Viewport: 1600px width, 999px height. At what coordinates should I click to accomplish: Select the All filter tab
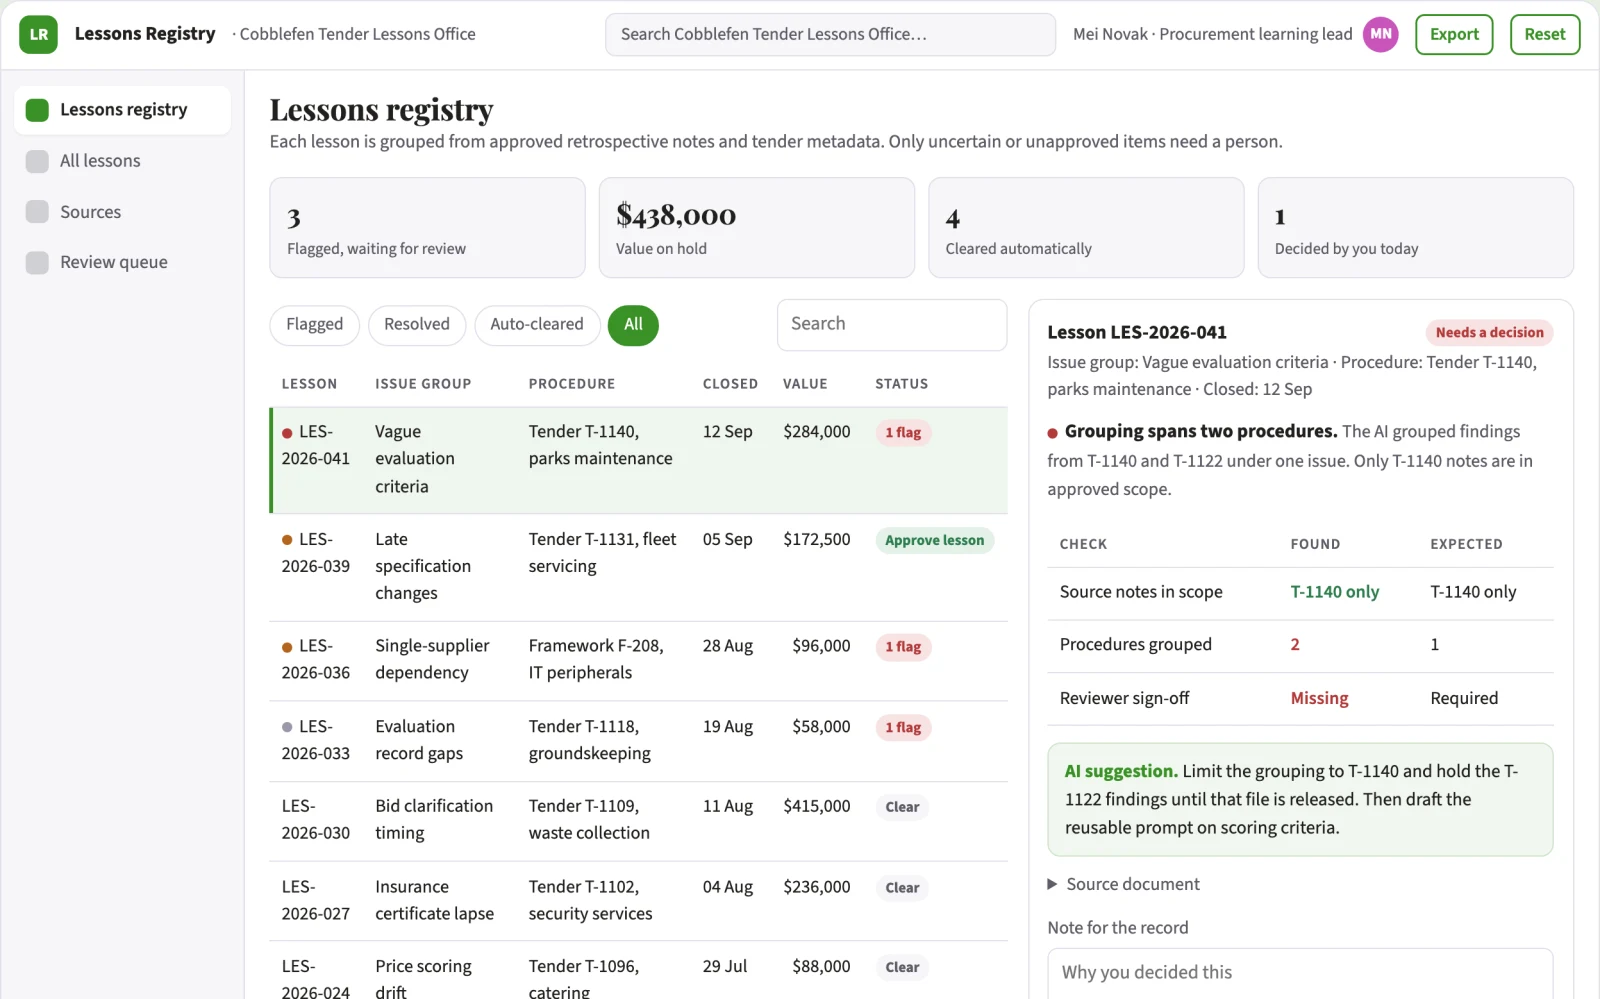[x=633, y=325]
